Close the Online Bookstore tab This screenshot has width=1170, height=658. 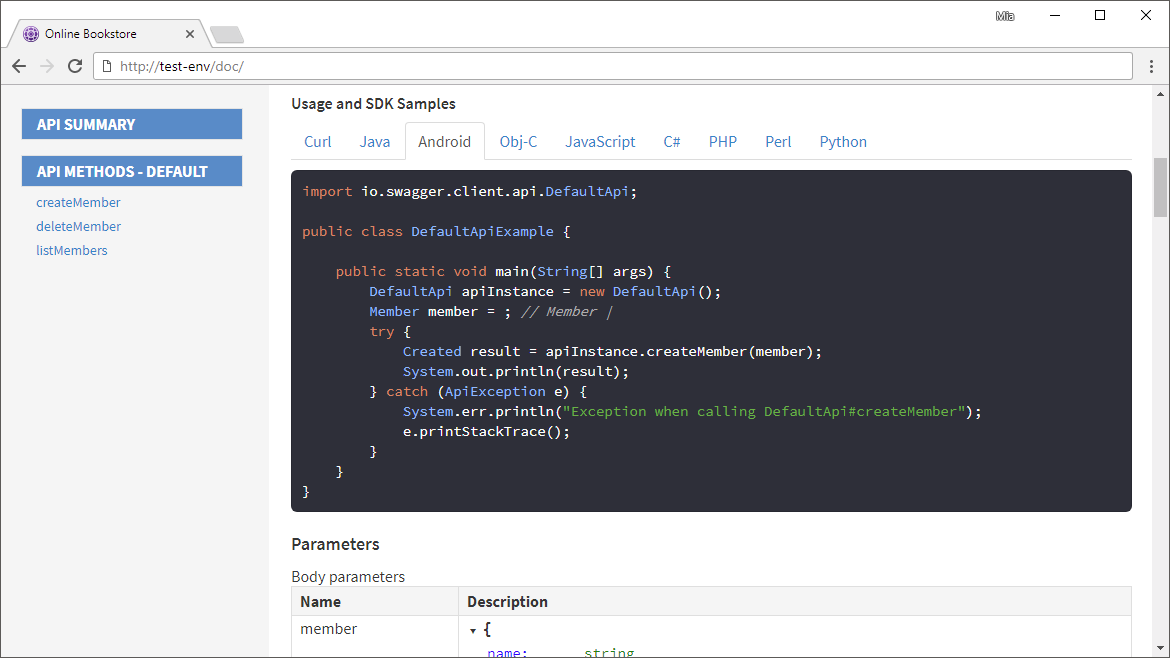(190, 34)
